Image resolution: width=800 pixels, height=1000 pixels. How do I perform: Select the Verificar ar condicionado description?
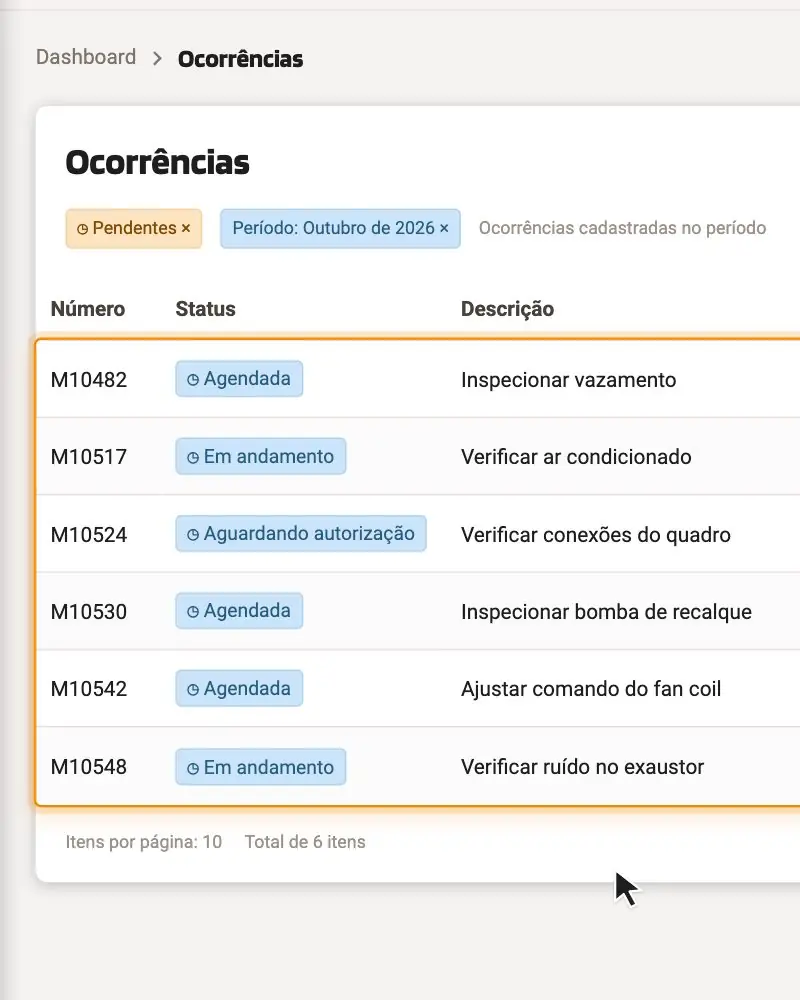click(576, 457)
